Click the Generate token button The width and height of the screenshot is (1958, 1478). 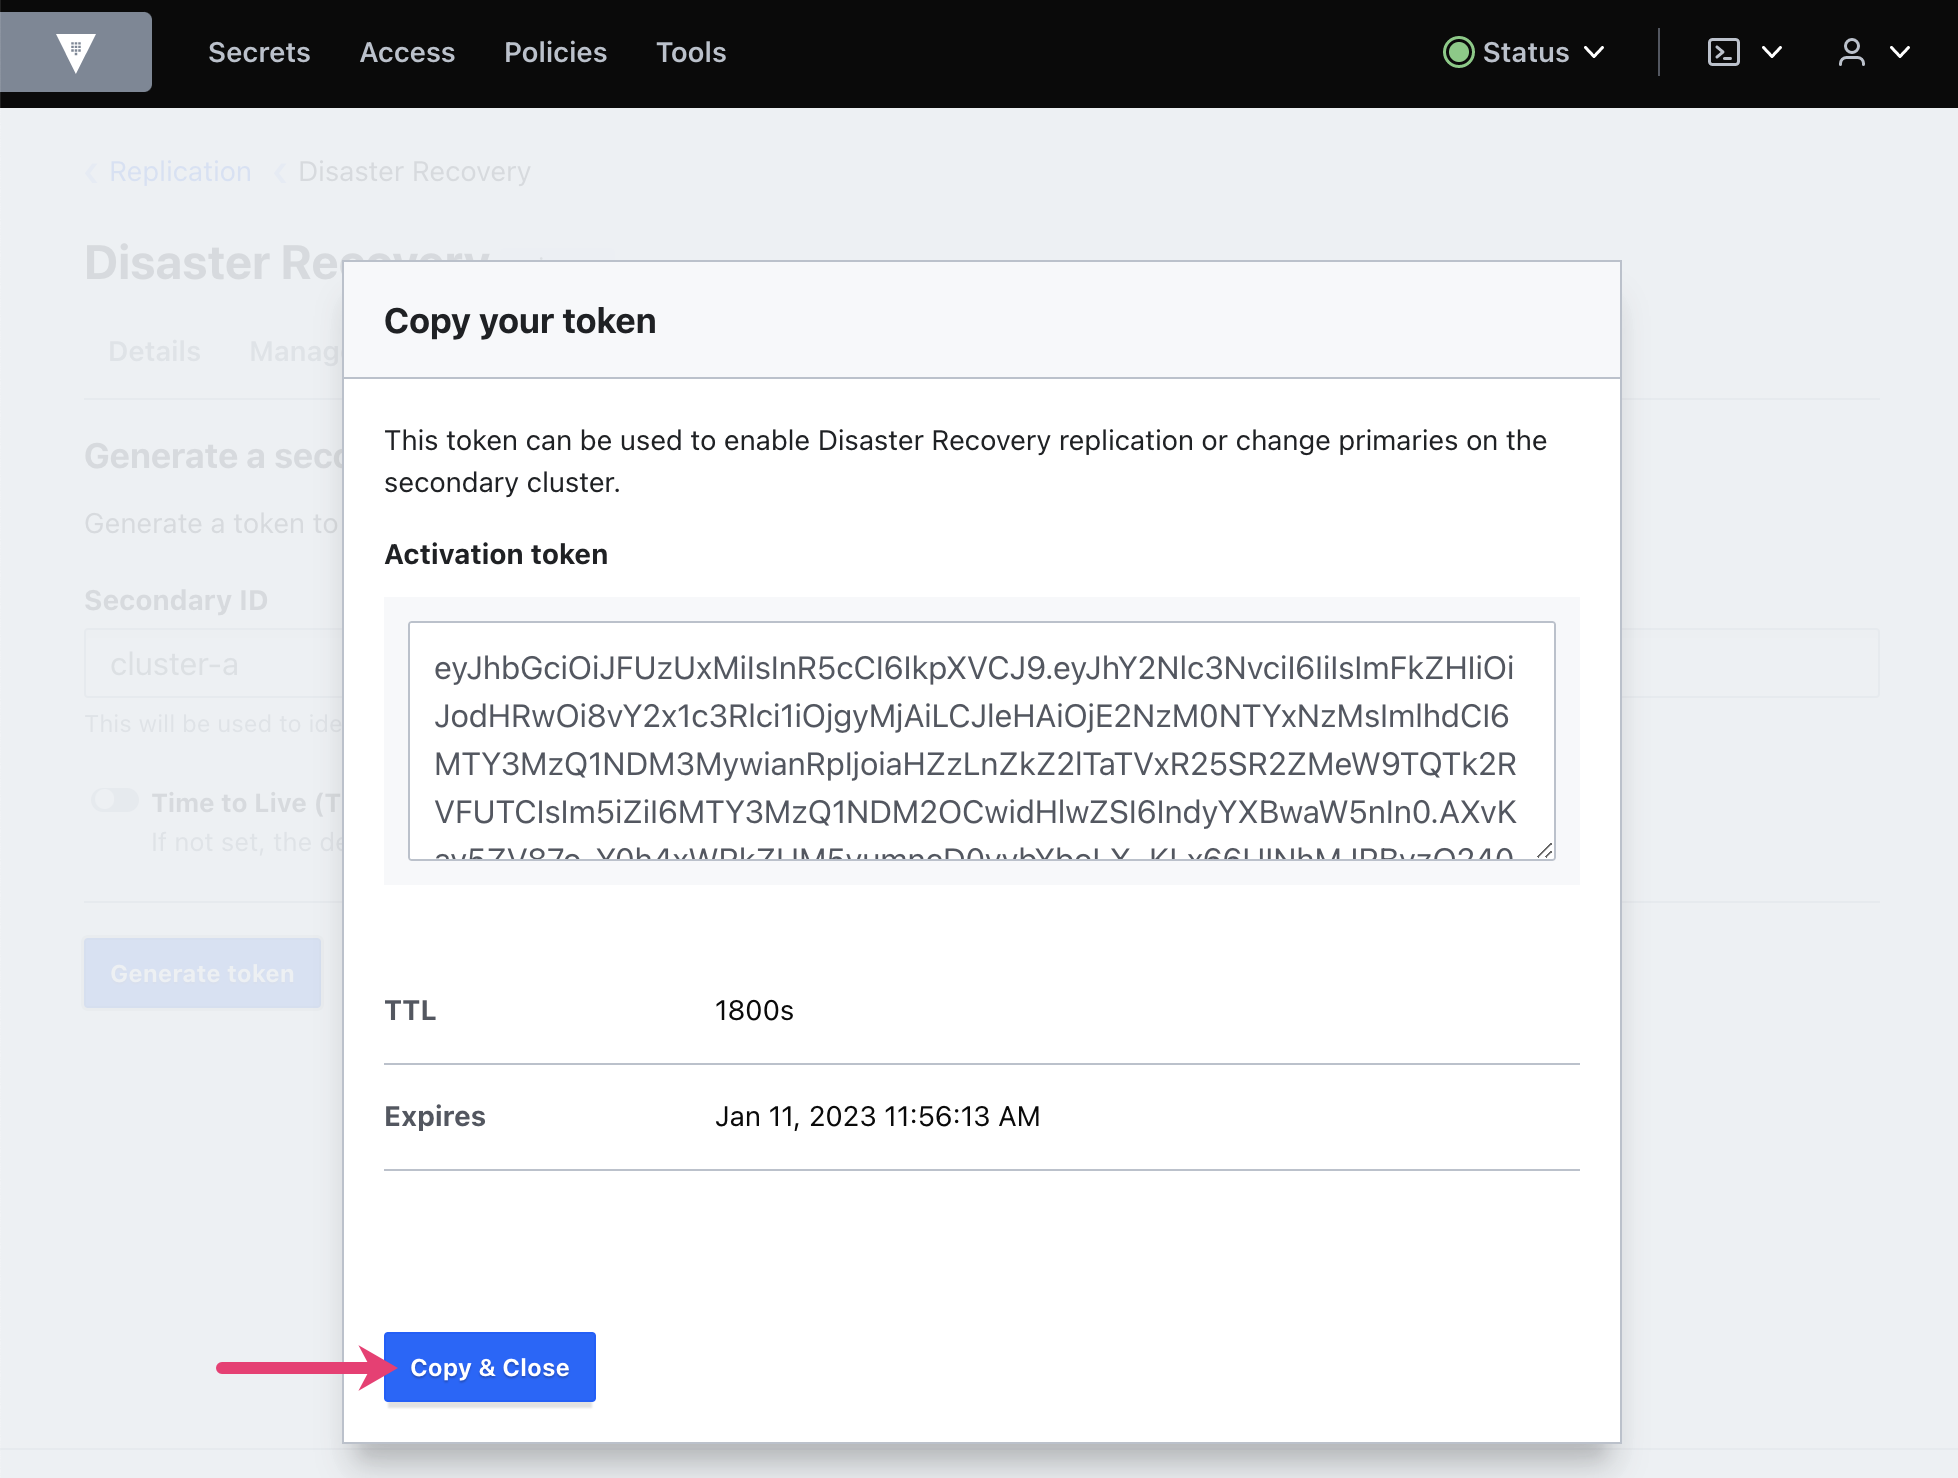click(202, 973)
